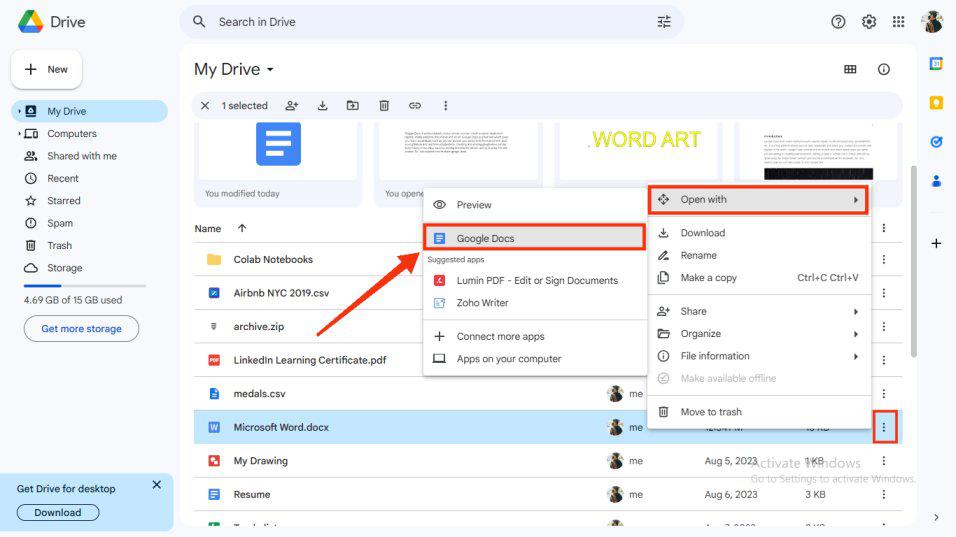The image size is (956, 537).
Task: Go to Recent files
Action: point(89,179)
